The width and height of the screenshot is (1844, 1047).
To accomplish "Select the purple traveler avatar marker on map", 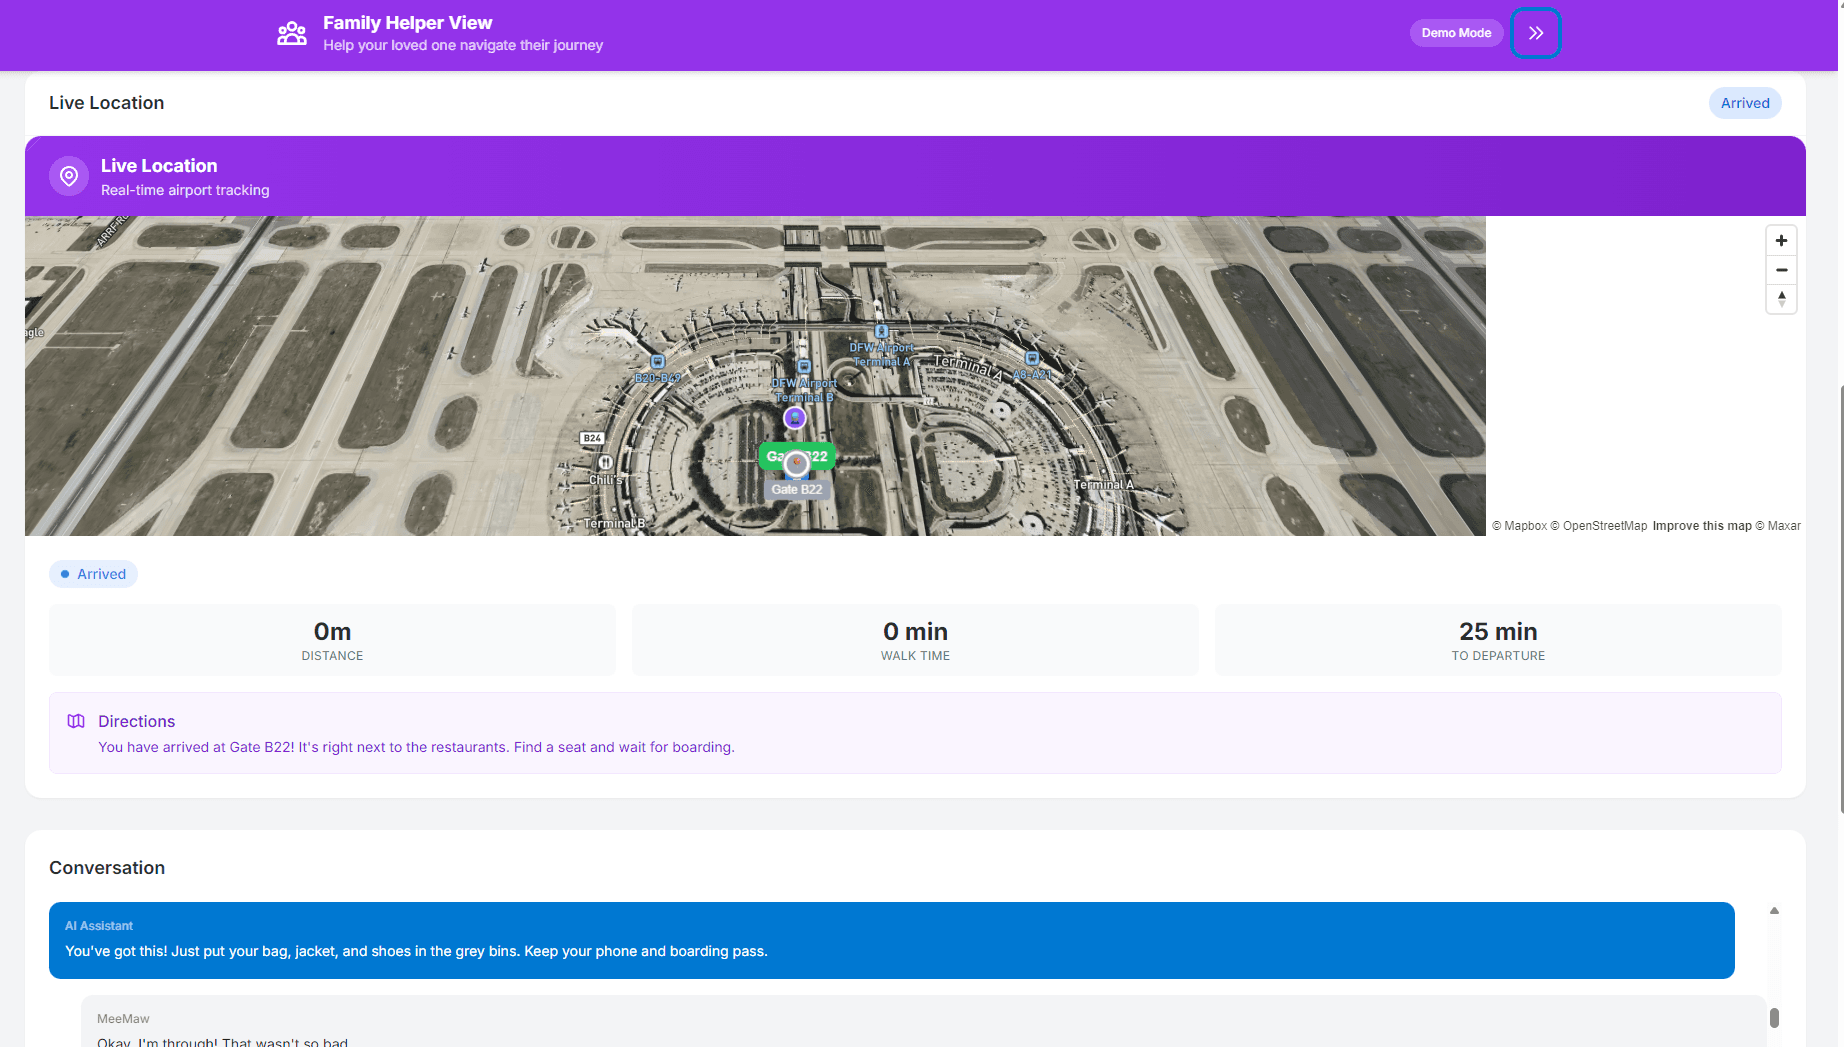I will pyautogui.click(x=795, y=417).
